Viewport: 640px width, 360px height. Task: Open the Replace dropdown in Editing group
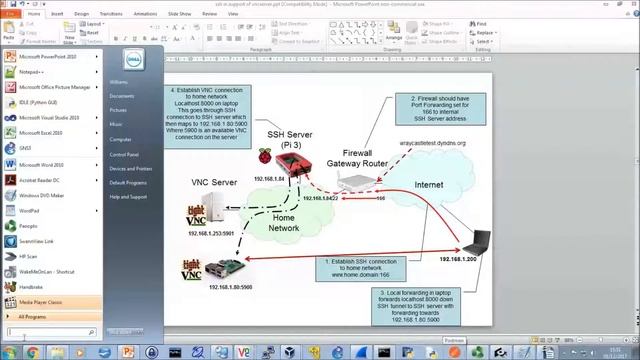click(x=483, y=33)
